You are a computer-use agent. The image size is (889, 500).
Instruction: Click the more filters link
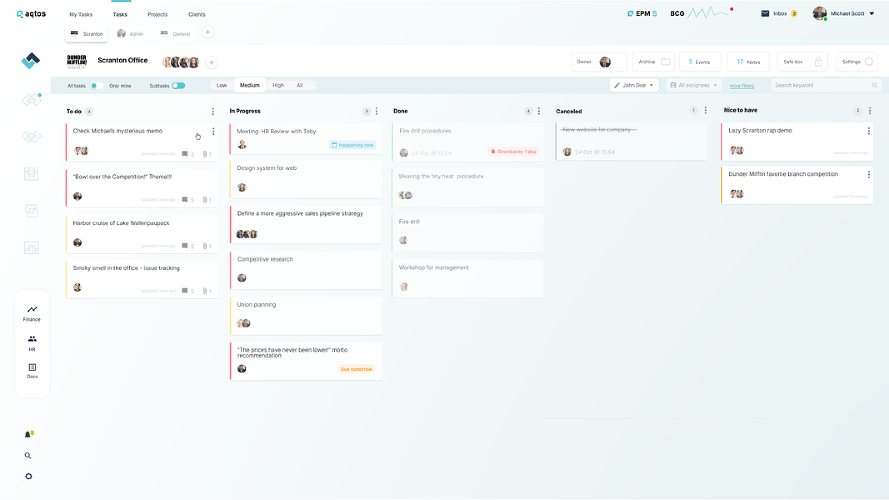click(742, 86)
